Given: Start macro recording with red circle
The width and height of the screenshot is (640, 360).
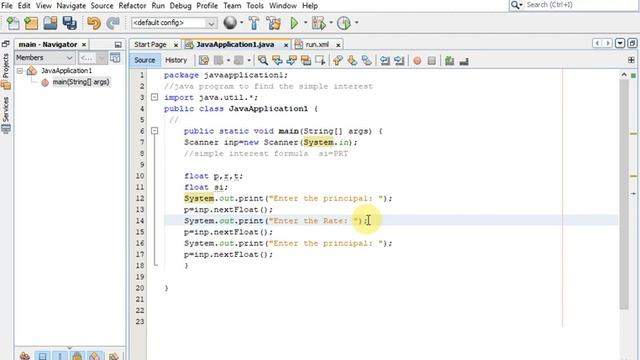Looking at the screenshot, I should (417, 60).
